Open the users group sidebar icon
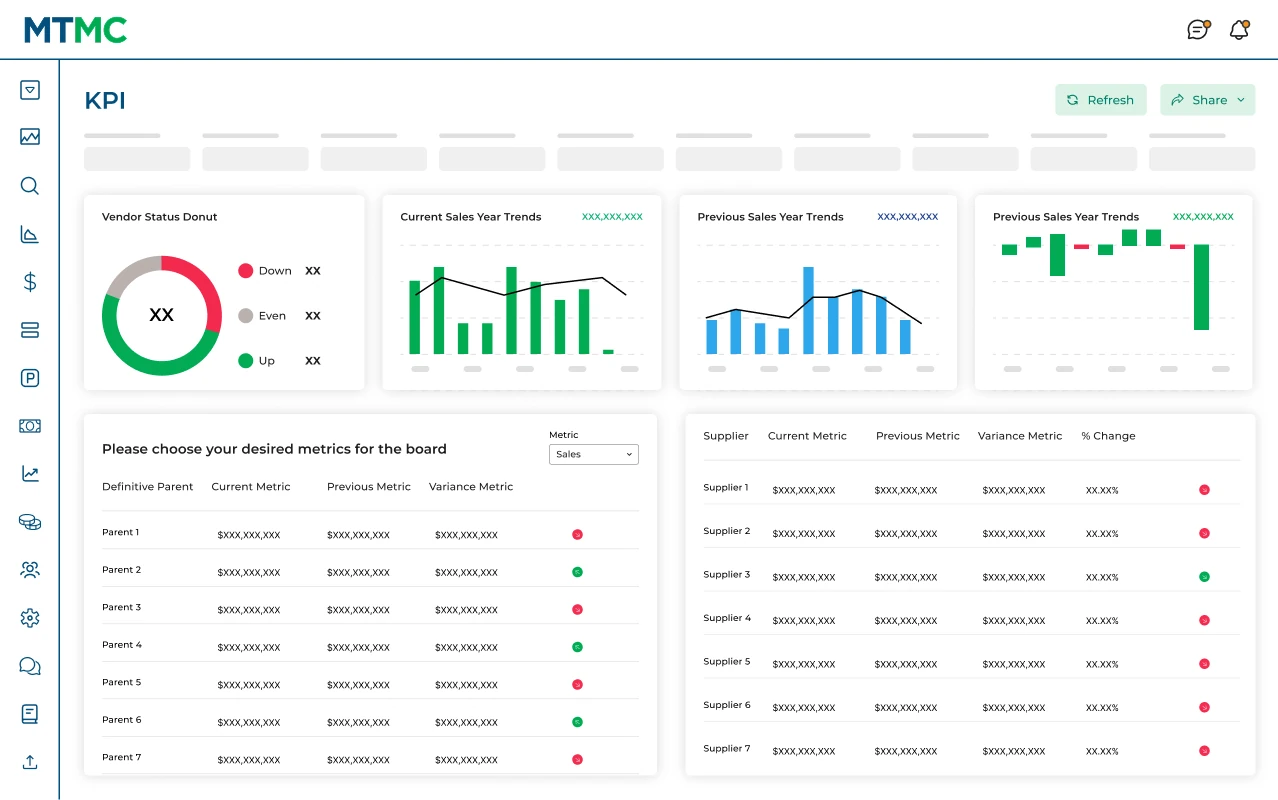 [x=30, y=570]
